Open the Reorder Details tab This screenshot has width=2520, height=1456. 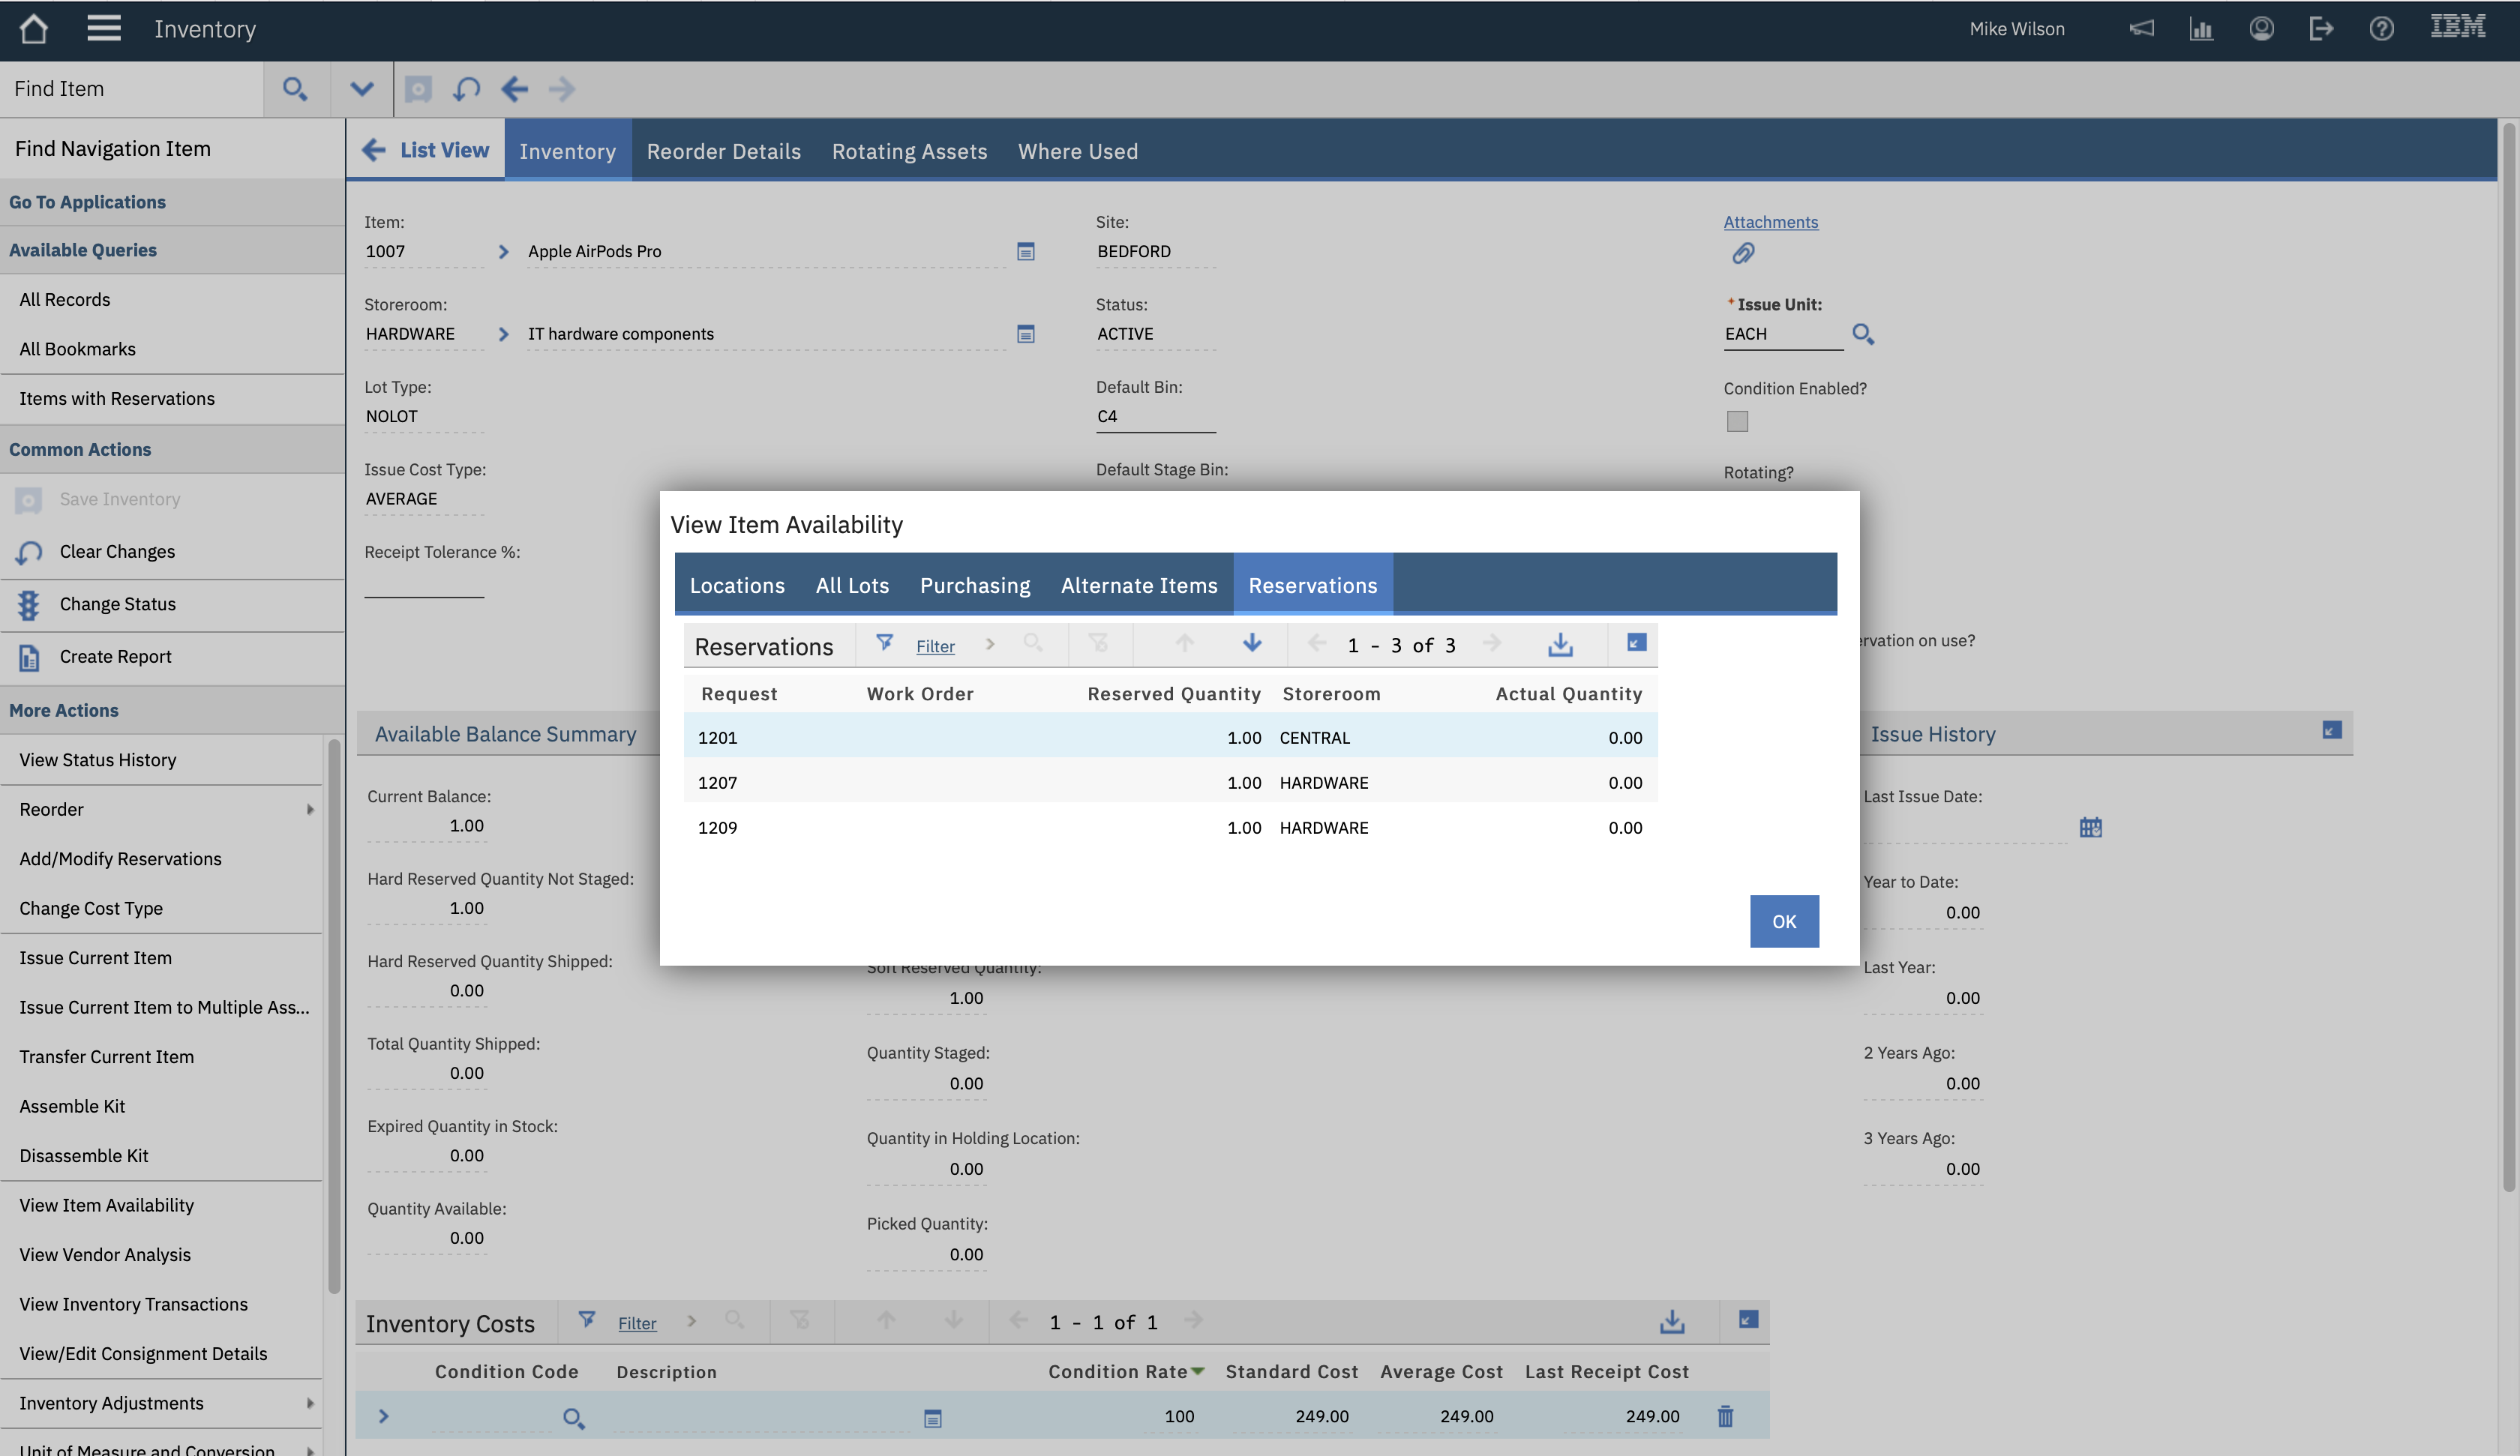click(x=723, y=151)
